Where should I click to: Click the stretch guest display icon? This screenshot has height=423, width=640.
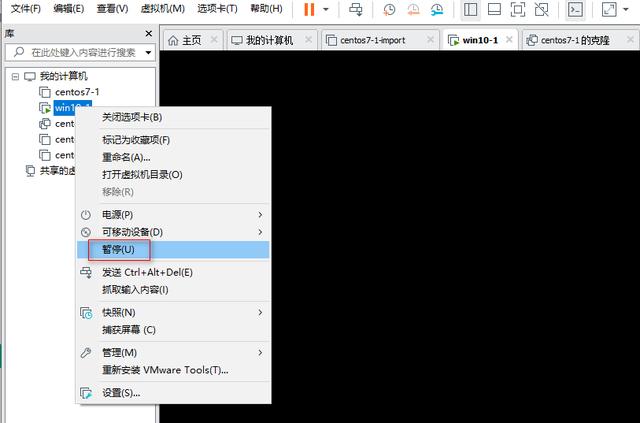tap(609, 9)
